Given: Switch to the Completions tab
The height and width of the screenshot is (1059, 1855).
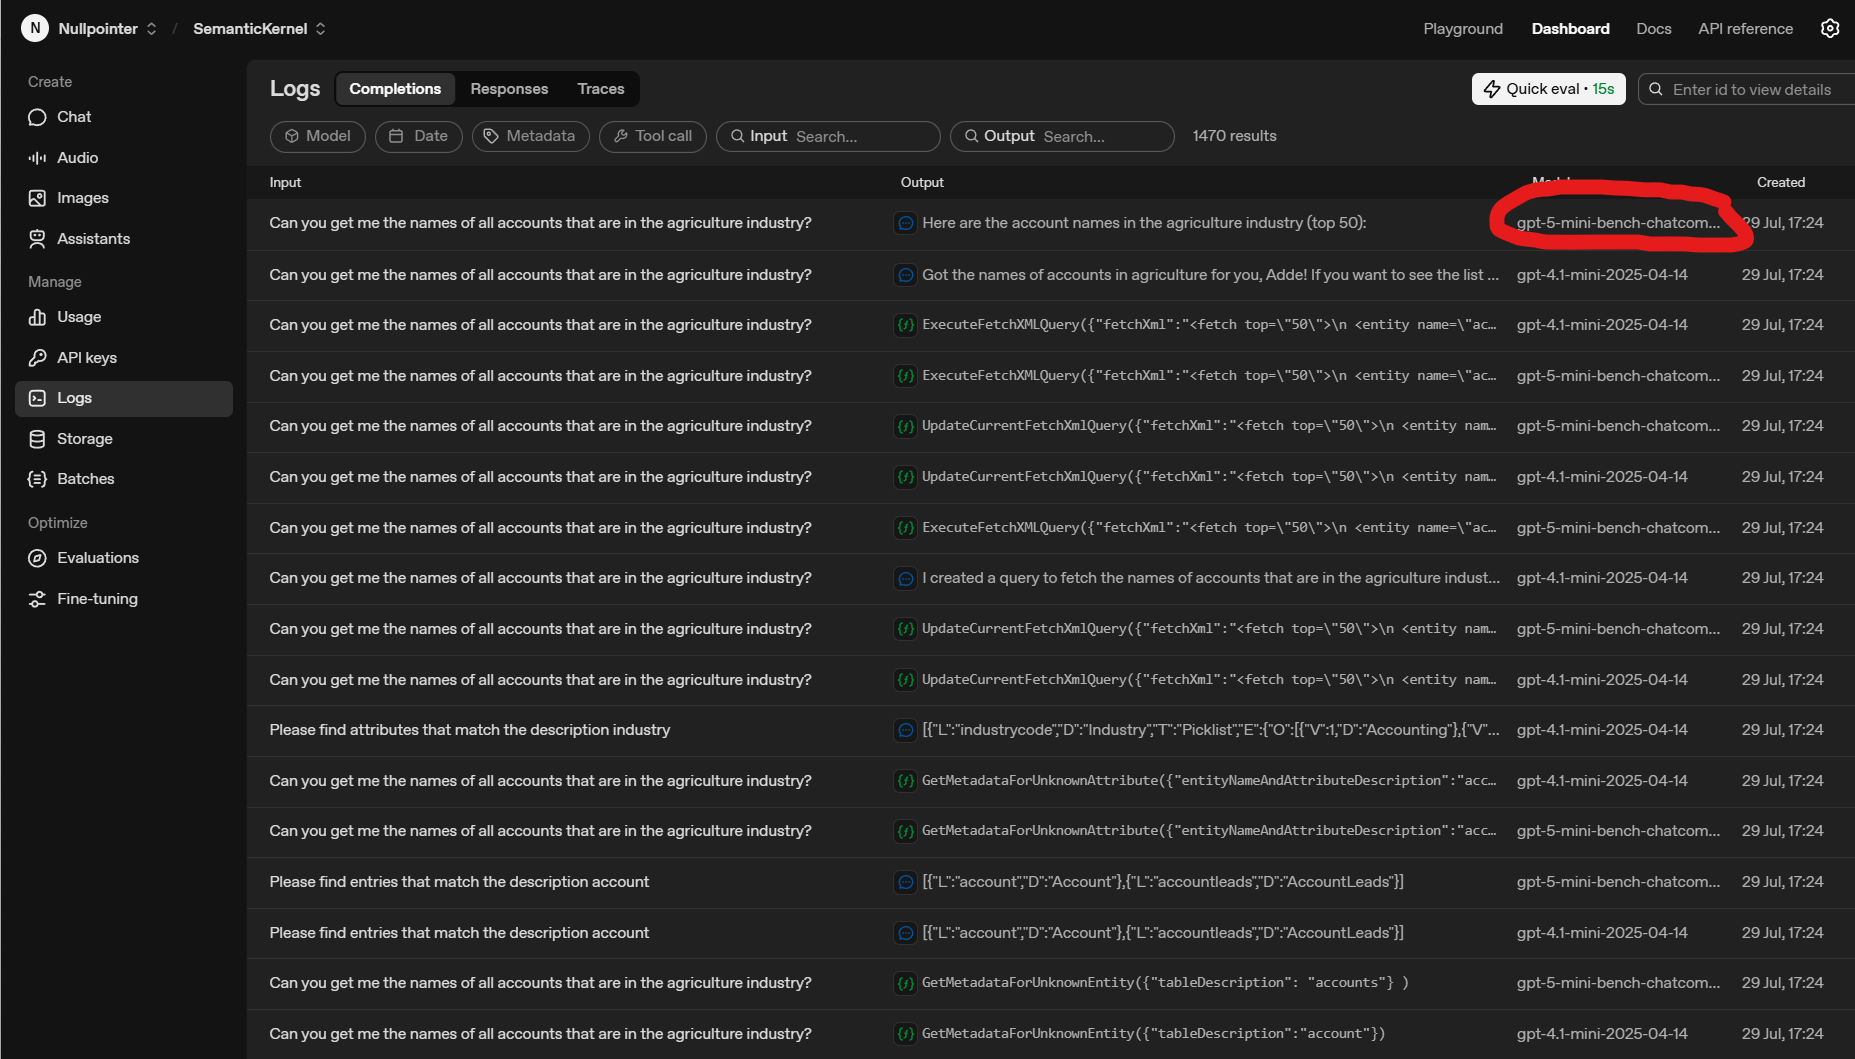Looking at the screenshot, I should click(x=395, y=89).
